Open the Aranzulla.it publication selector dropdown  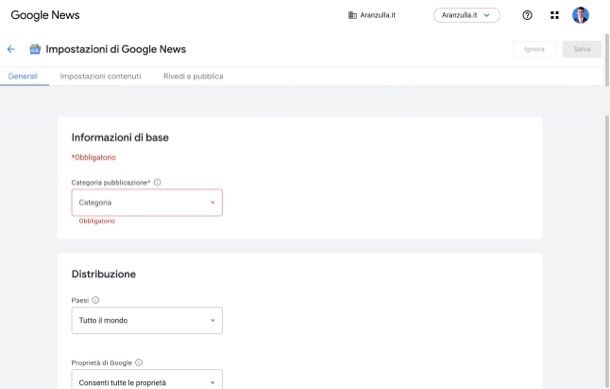(466, 15)
